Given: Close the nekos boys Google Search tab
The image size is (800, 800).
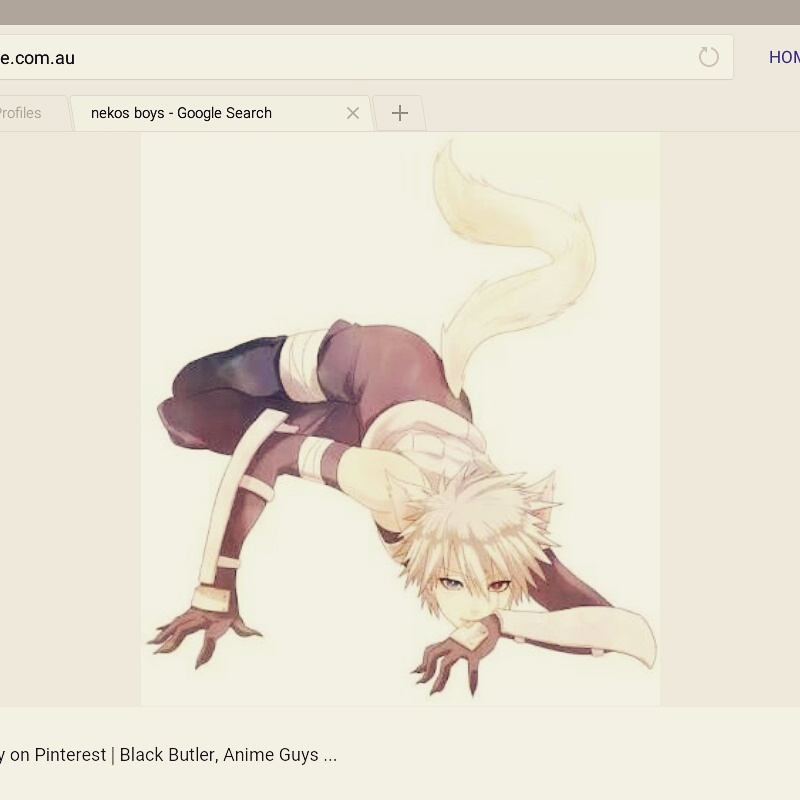Looking at the screenshot, I should (353, 113).
